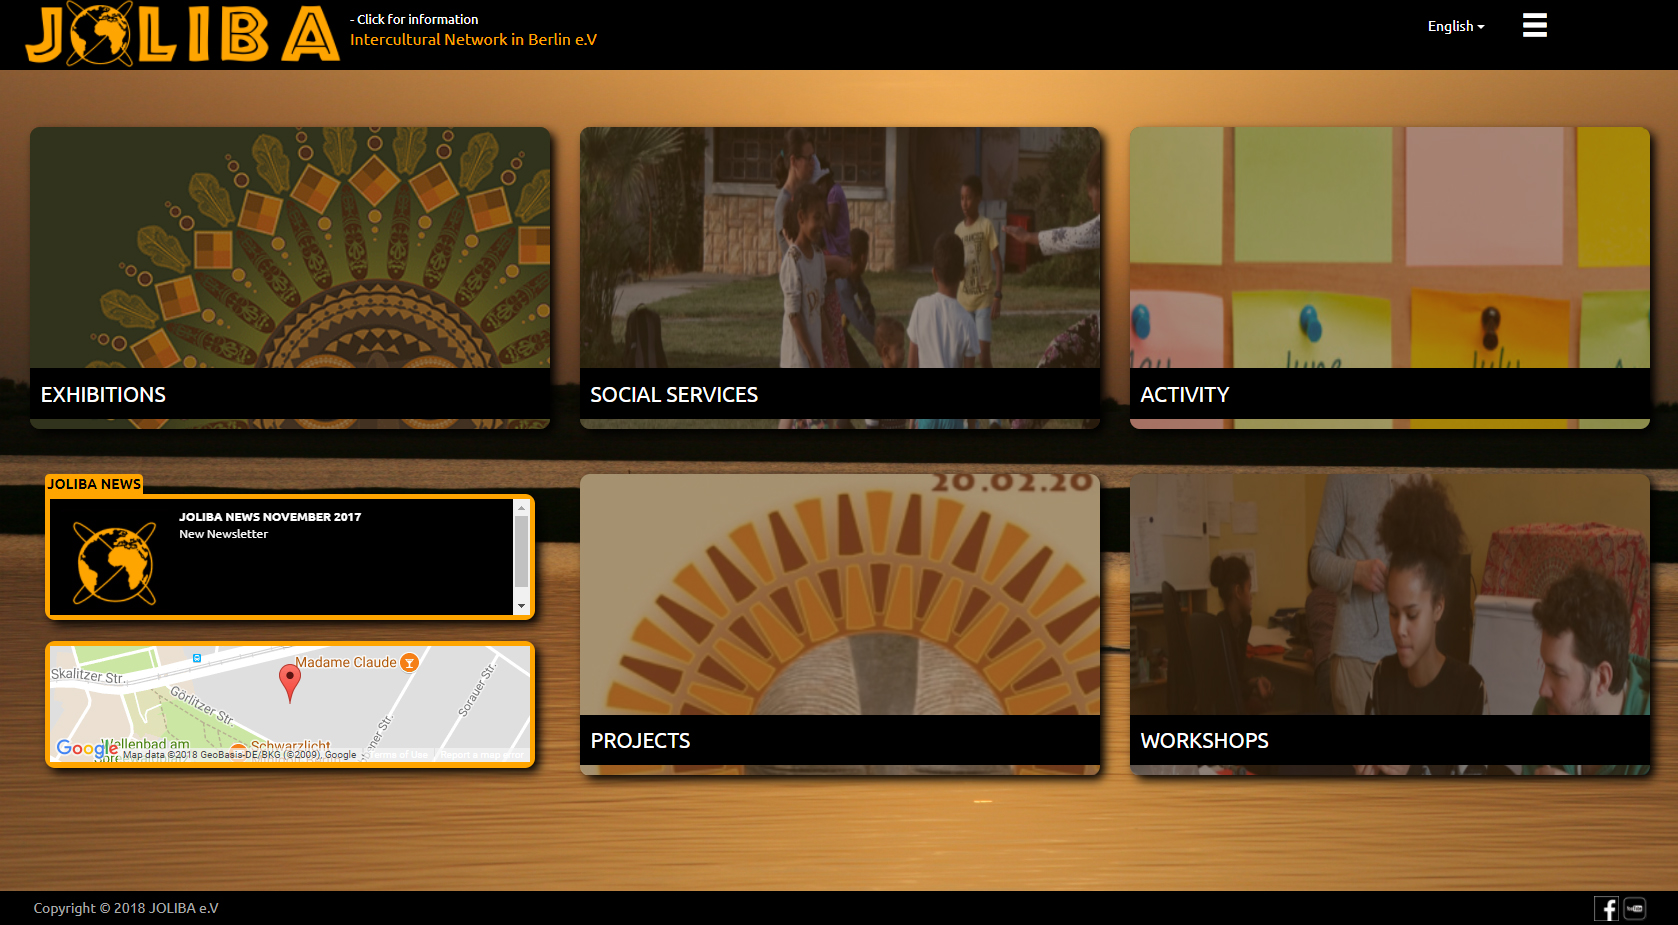Open the Activity tile
Screen dimensions: 1678x925
tap(1390, 278)
